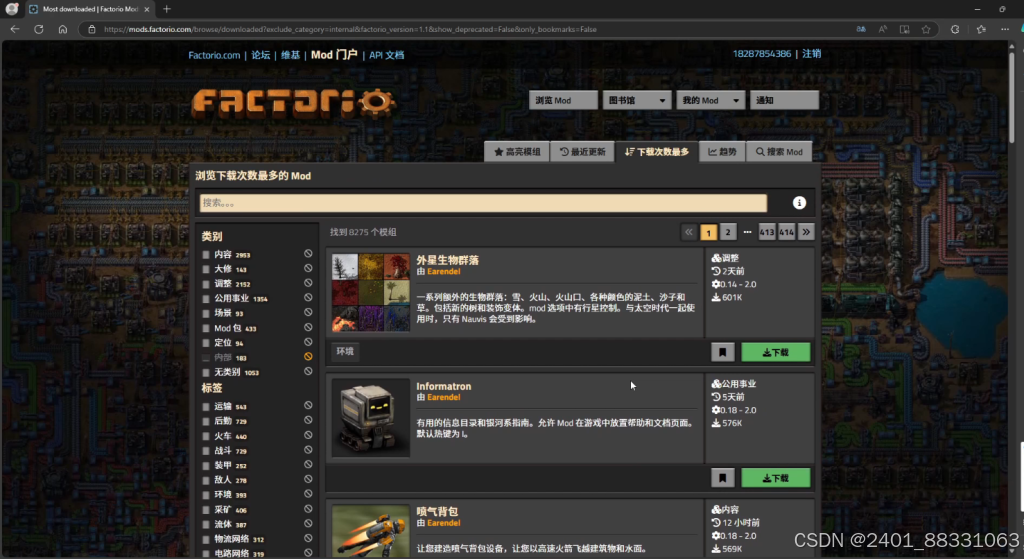1024x559 pixels.
Task: Check the Mod 包 category checkbox
Action: [x=206, y=328]
